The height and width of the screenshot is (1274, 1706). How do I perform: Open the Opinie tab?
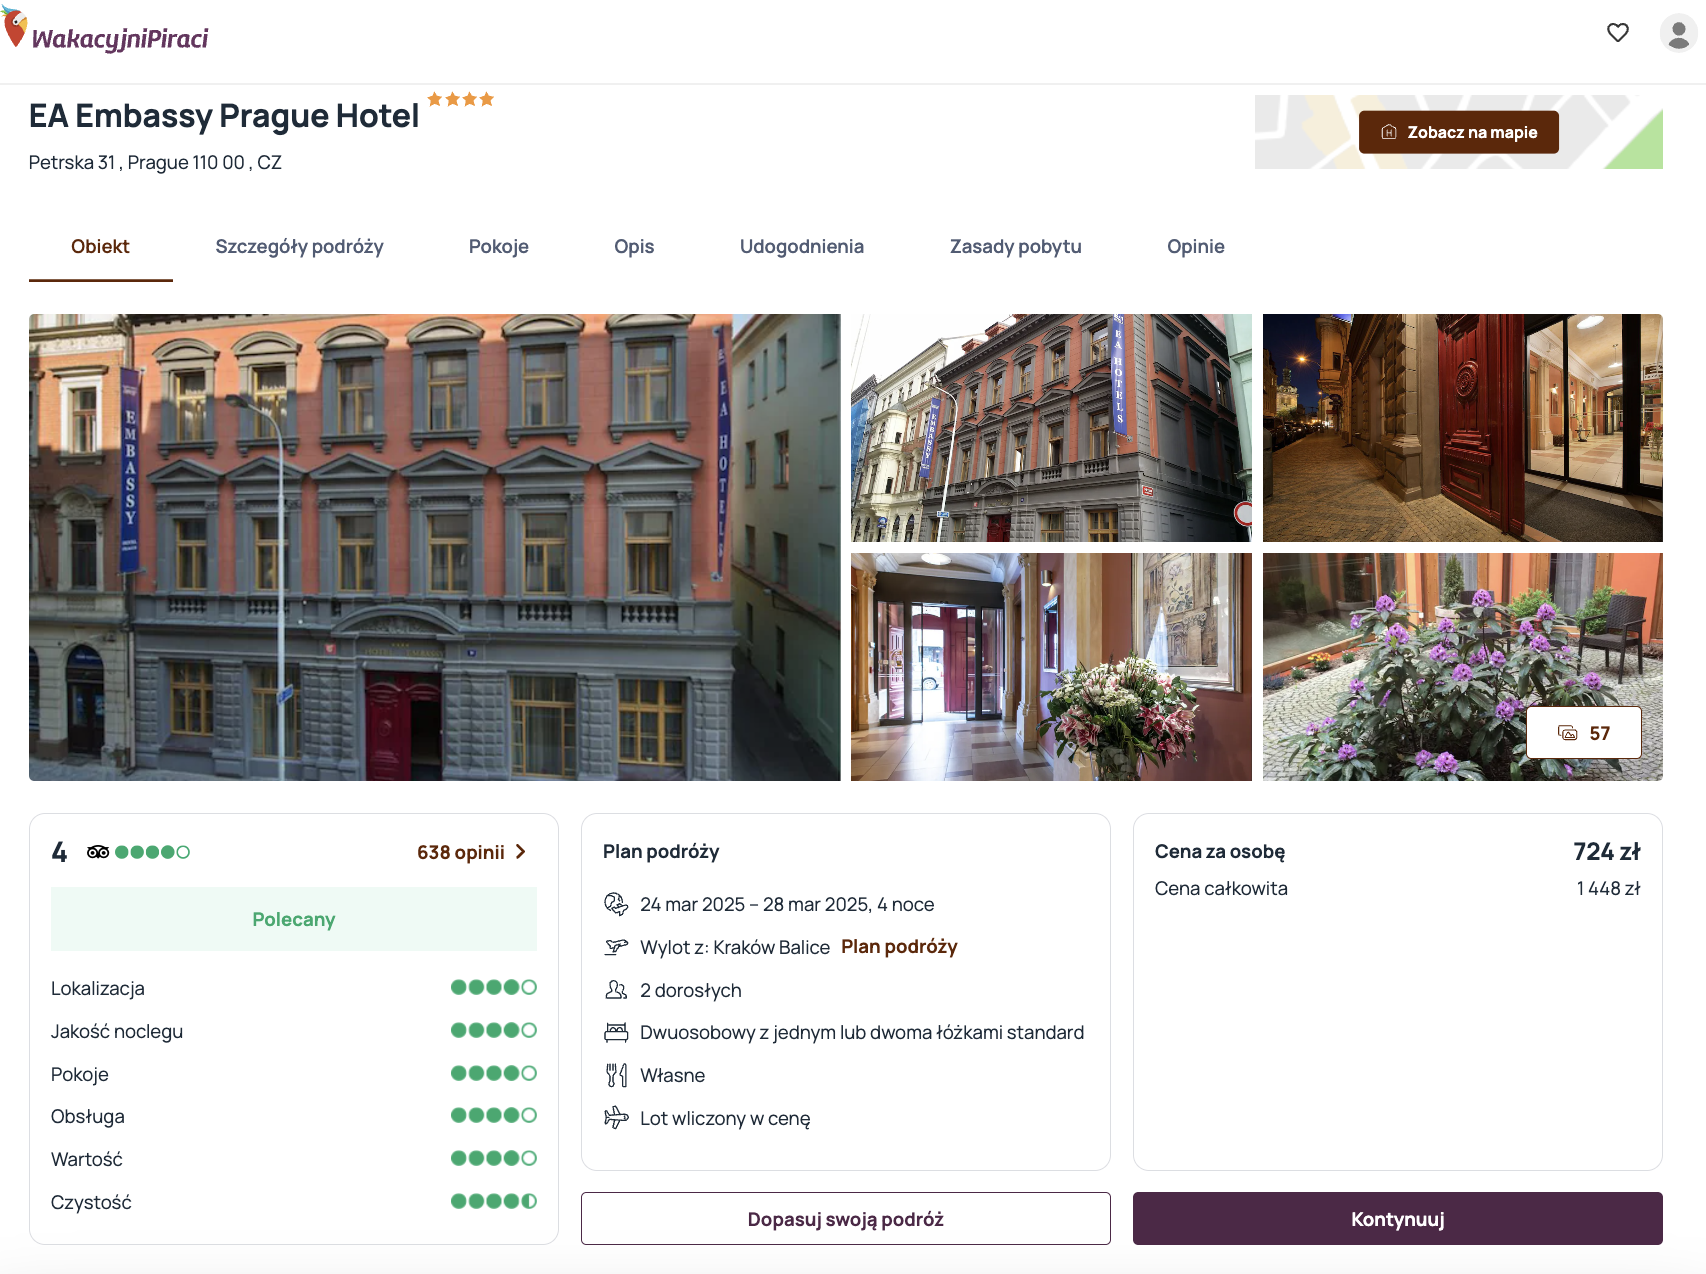tap(1196, 246)
